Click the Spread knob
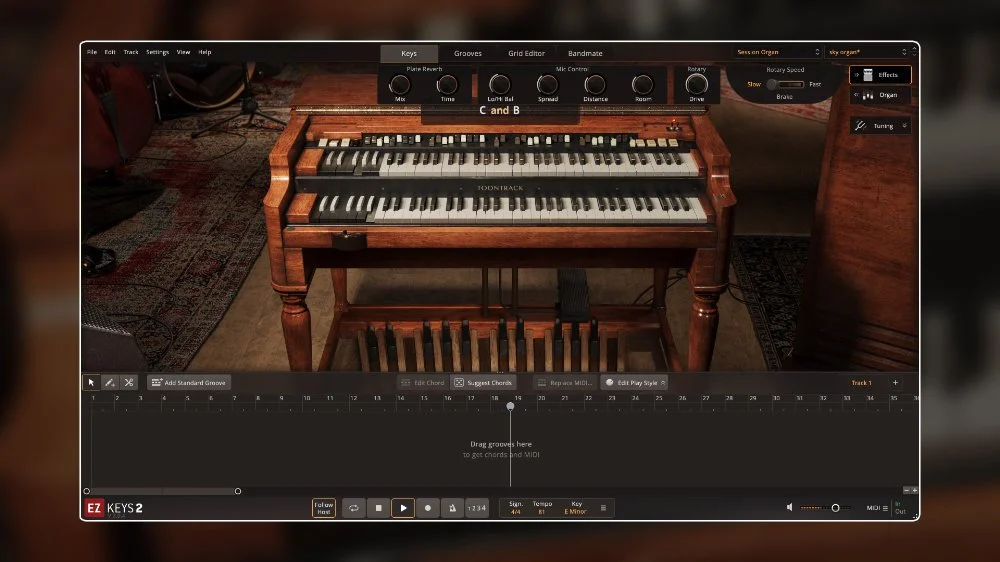This screenshot has width=1000, height=562. click(x=547, y=84)
